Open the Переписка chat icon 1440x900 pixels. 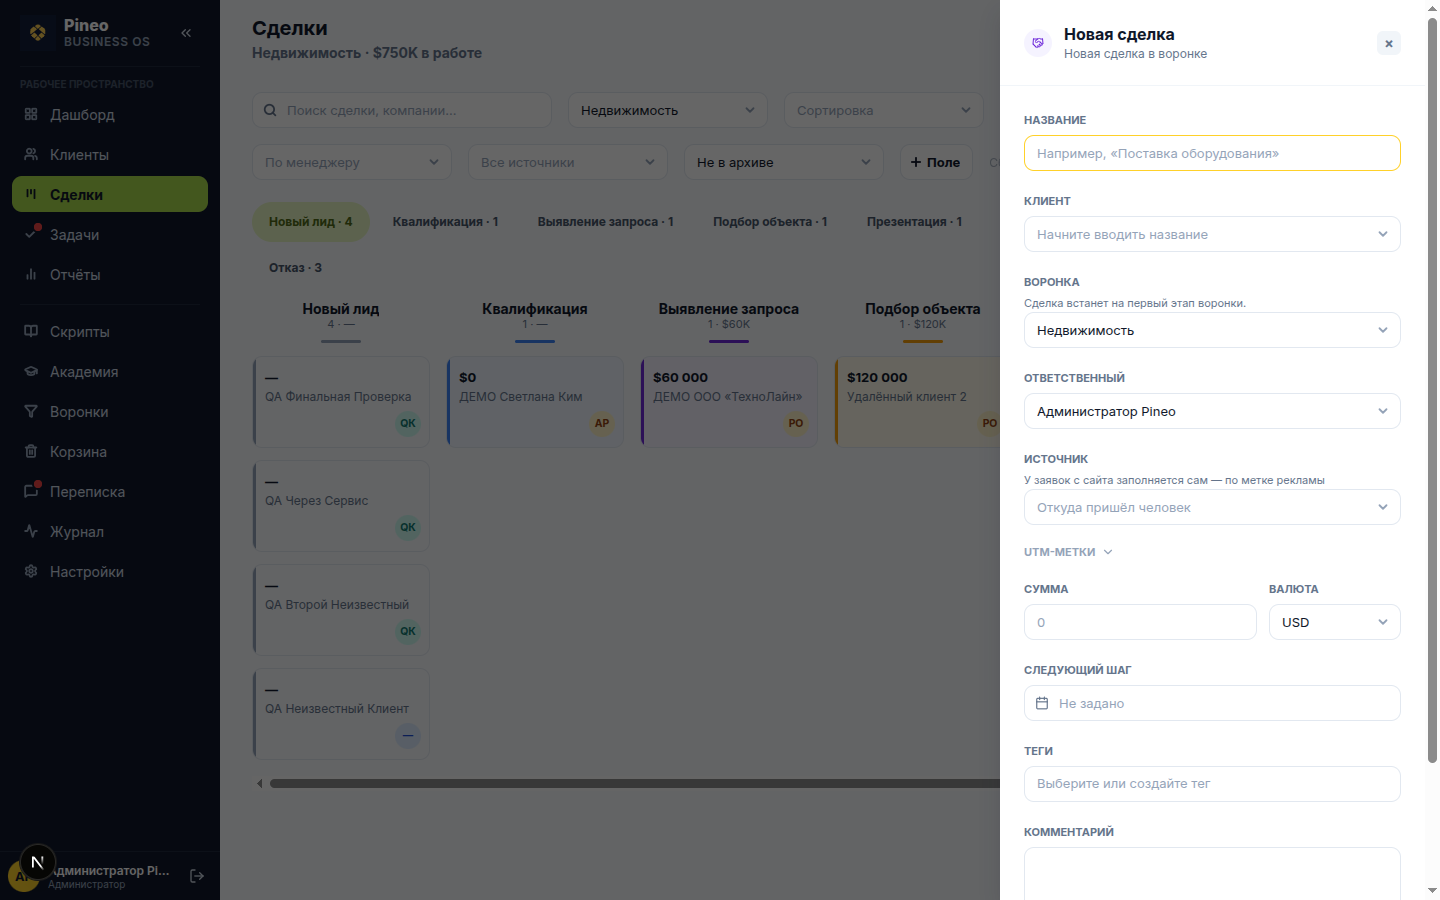pyautogui.click(x=31, y=491)
